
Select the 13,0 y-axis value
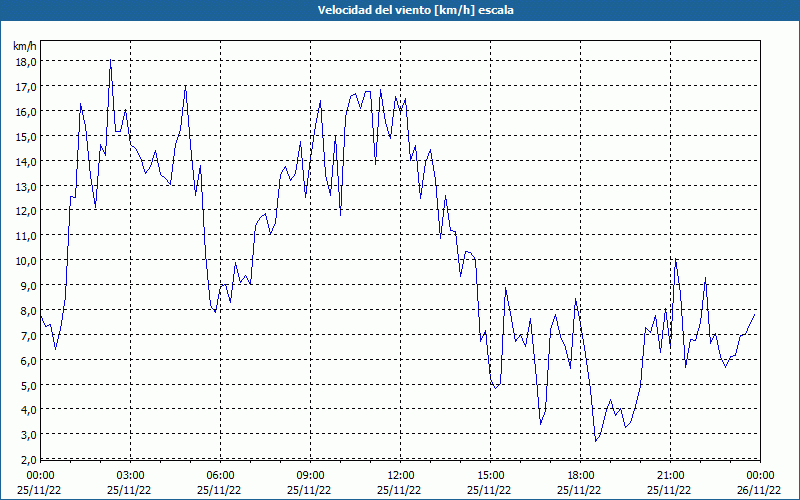pyautogui.click(x=26, y=187)
